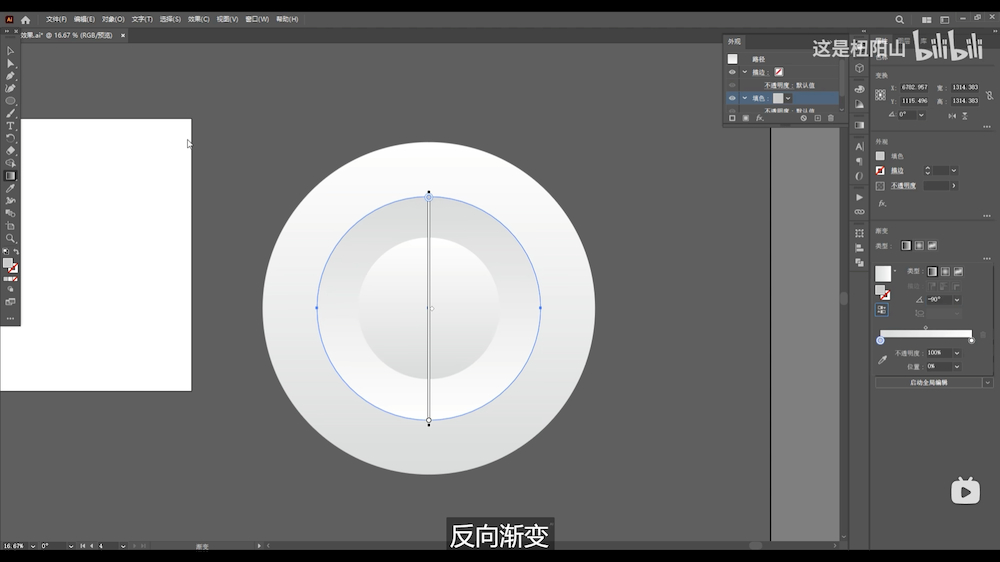The height and width of the screenshot is (562, 1000).
Task: Open the Paragraph panel icon in the dock
Action: (860, 161)
